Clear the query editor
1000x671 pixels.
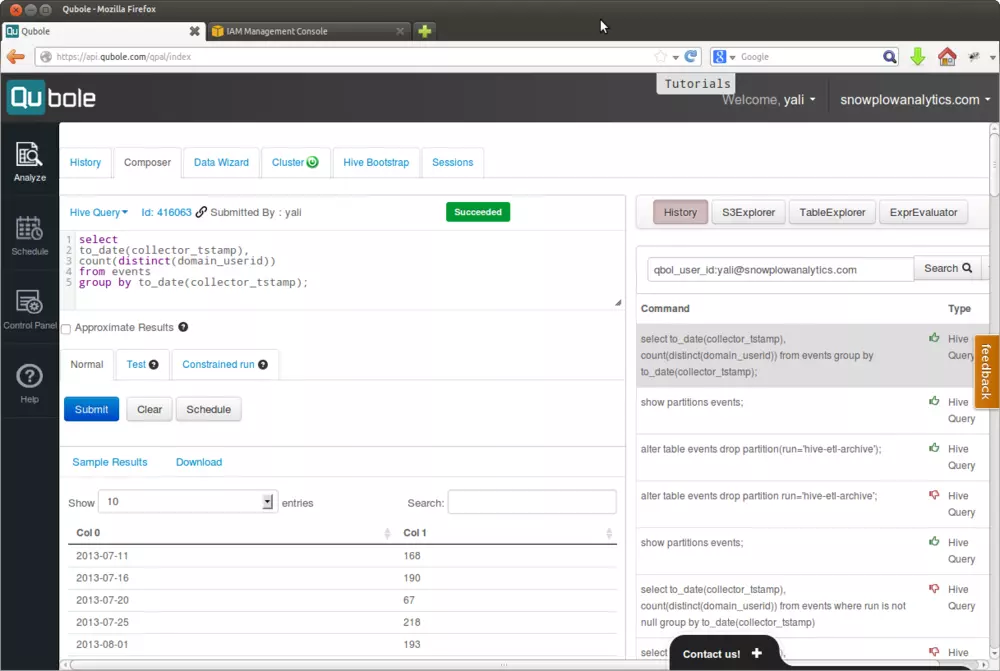pyautogui.click(x=149, y=409)
